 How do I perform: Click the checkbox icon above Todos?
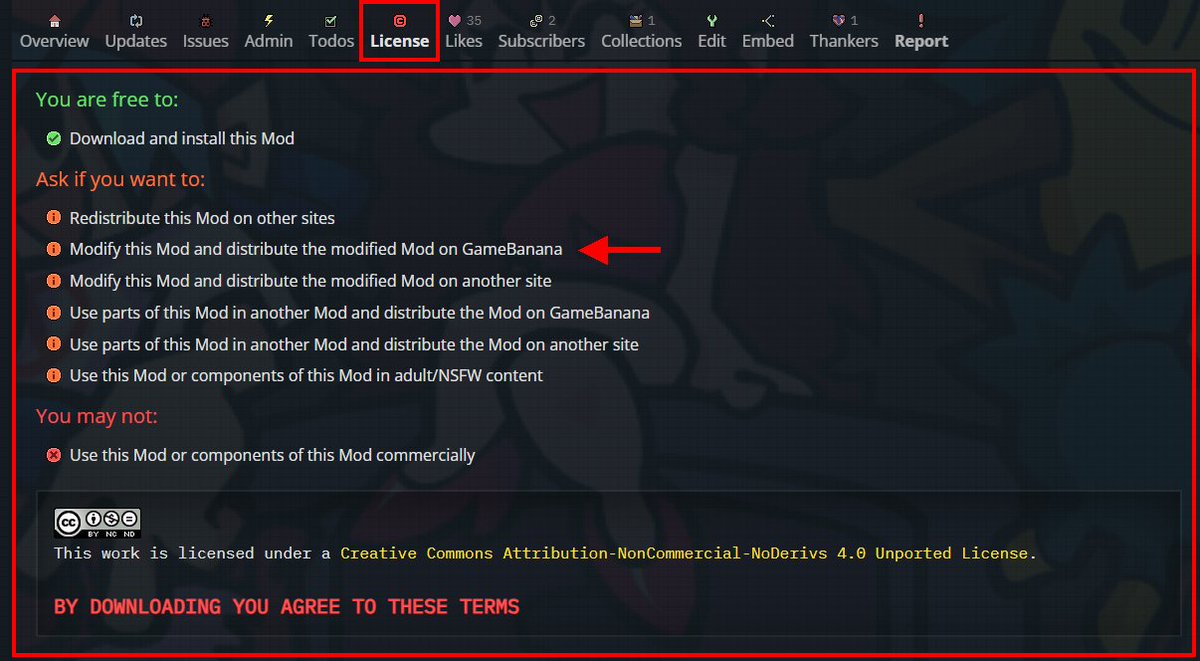331,20
